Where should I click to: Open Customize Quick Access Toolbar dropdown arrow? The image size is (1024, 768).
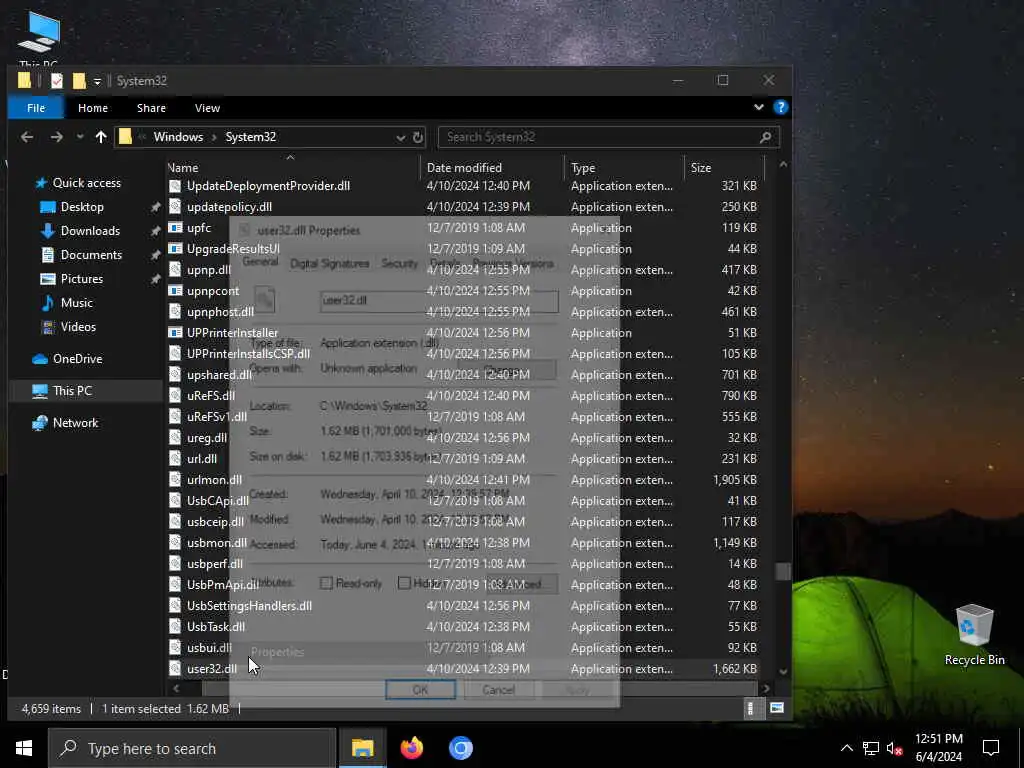click(97, 81)
